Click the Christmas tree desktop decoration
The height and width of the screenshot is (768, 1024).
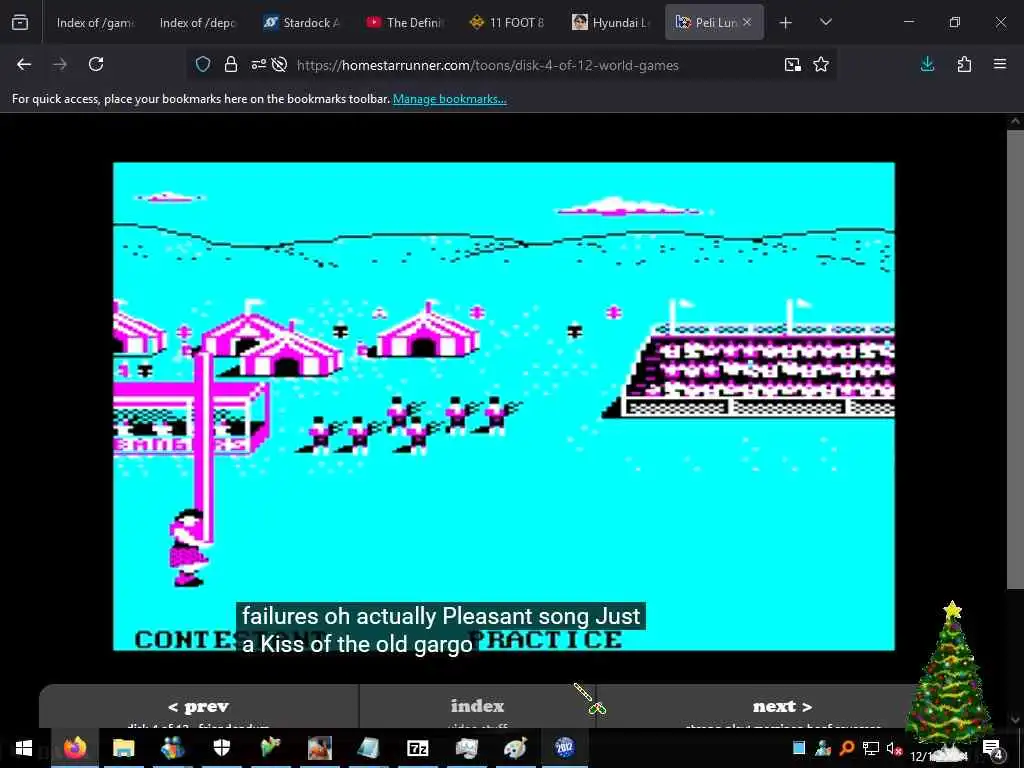point(950,679)
